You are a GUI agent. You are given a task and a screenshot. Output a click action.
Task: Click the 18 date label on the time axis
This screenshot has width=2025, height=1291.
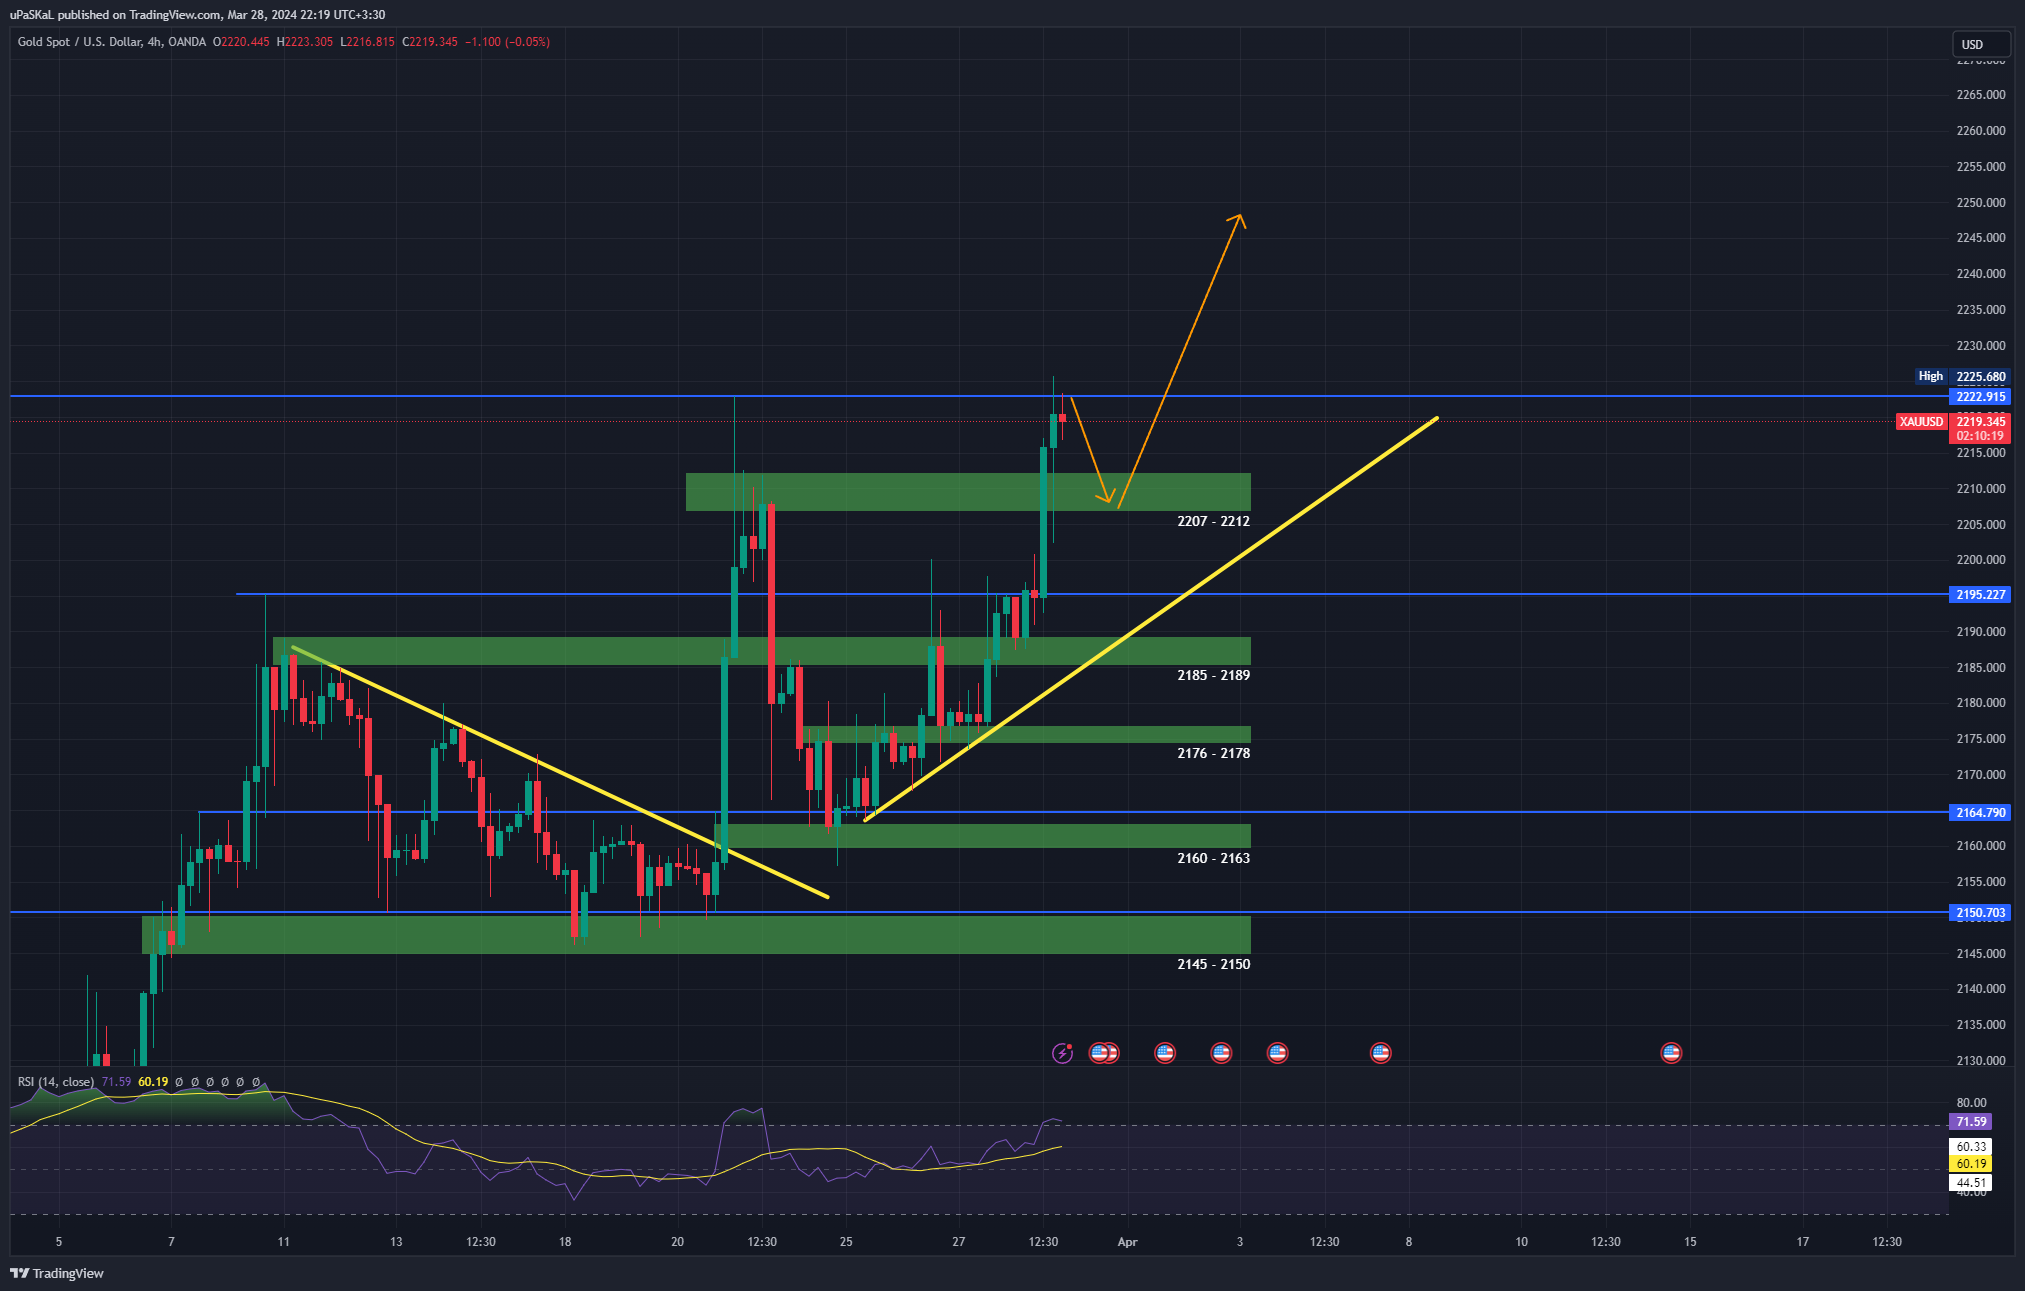tap(565, 1242)
